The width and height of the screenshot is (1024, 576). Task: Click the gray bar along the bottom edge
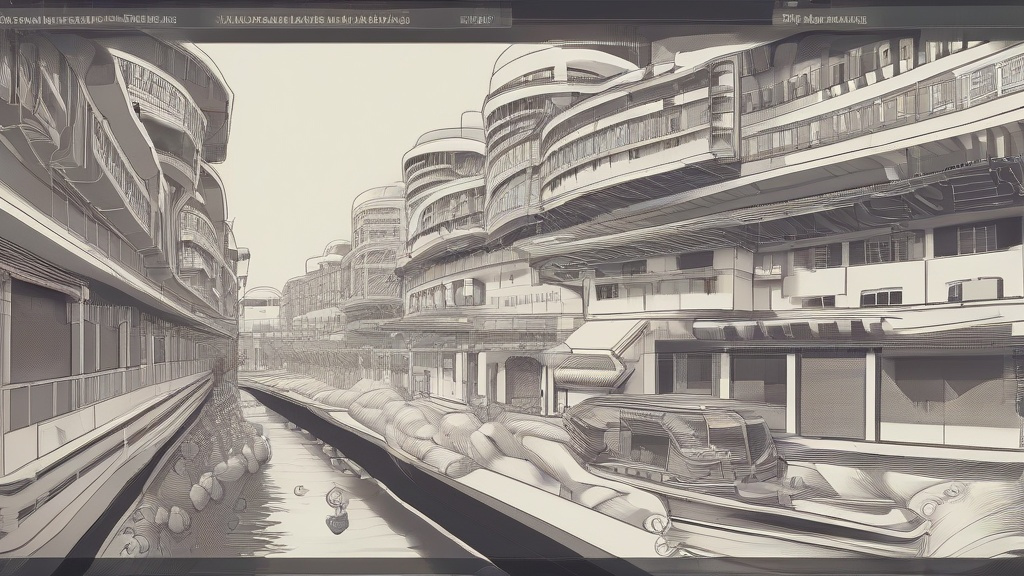512,566
